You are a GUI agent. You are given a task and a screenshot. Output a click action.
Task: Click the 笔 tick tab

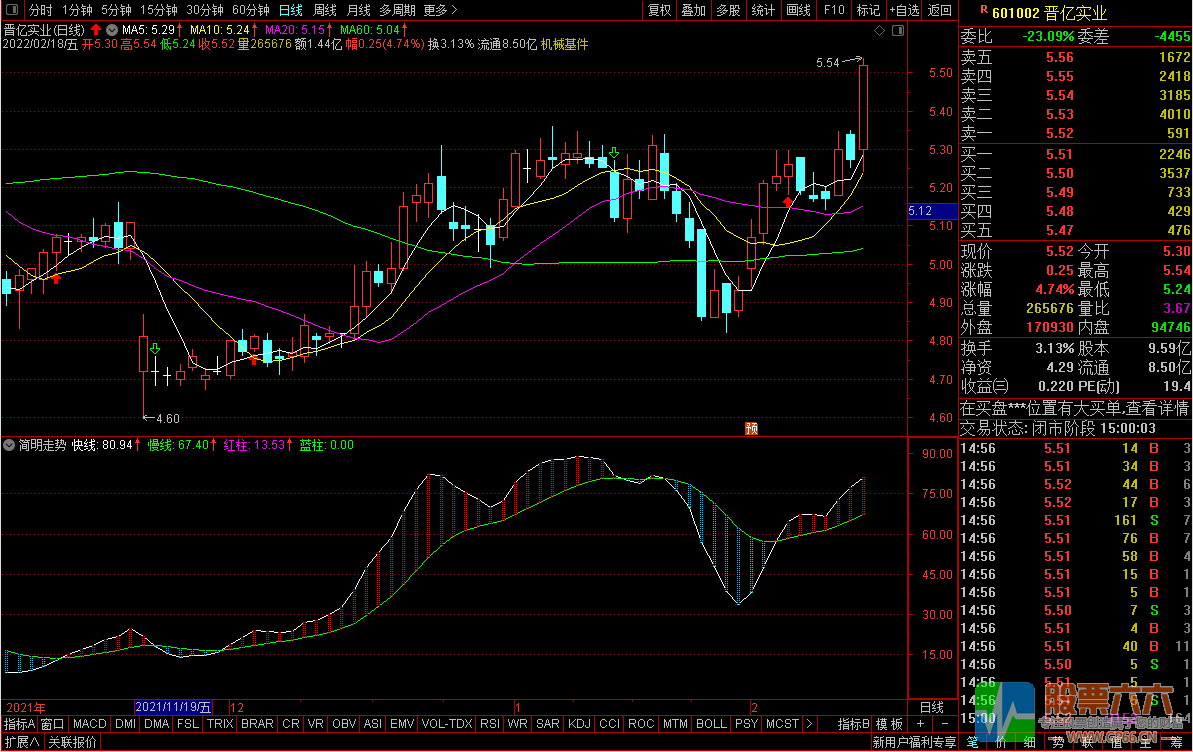972,742
